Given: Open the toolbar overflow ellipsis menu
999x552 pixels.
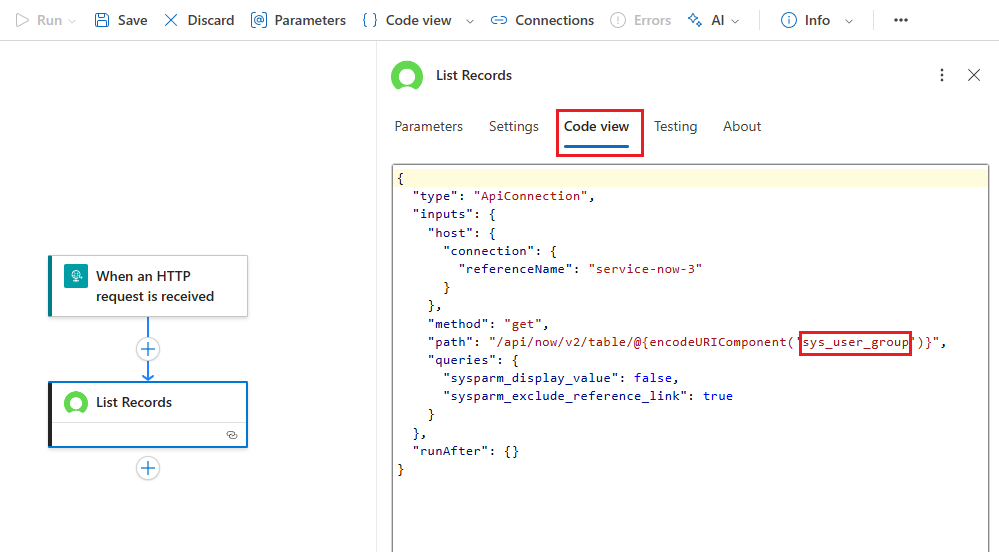Looking at the screenshot, I should pyautogui.click(x=901, y=20).
